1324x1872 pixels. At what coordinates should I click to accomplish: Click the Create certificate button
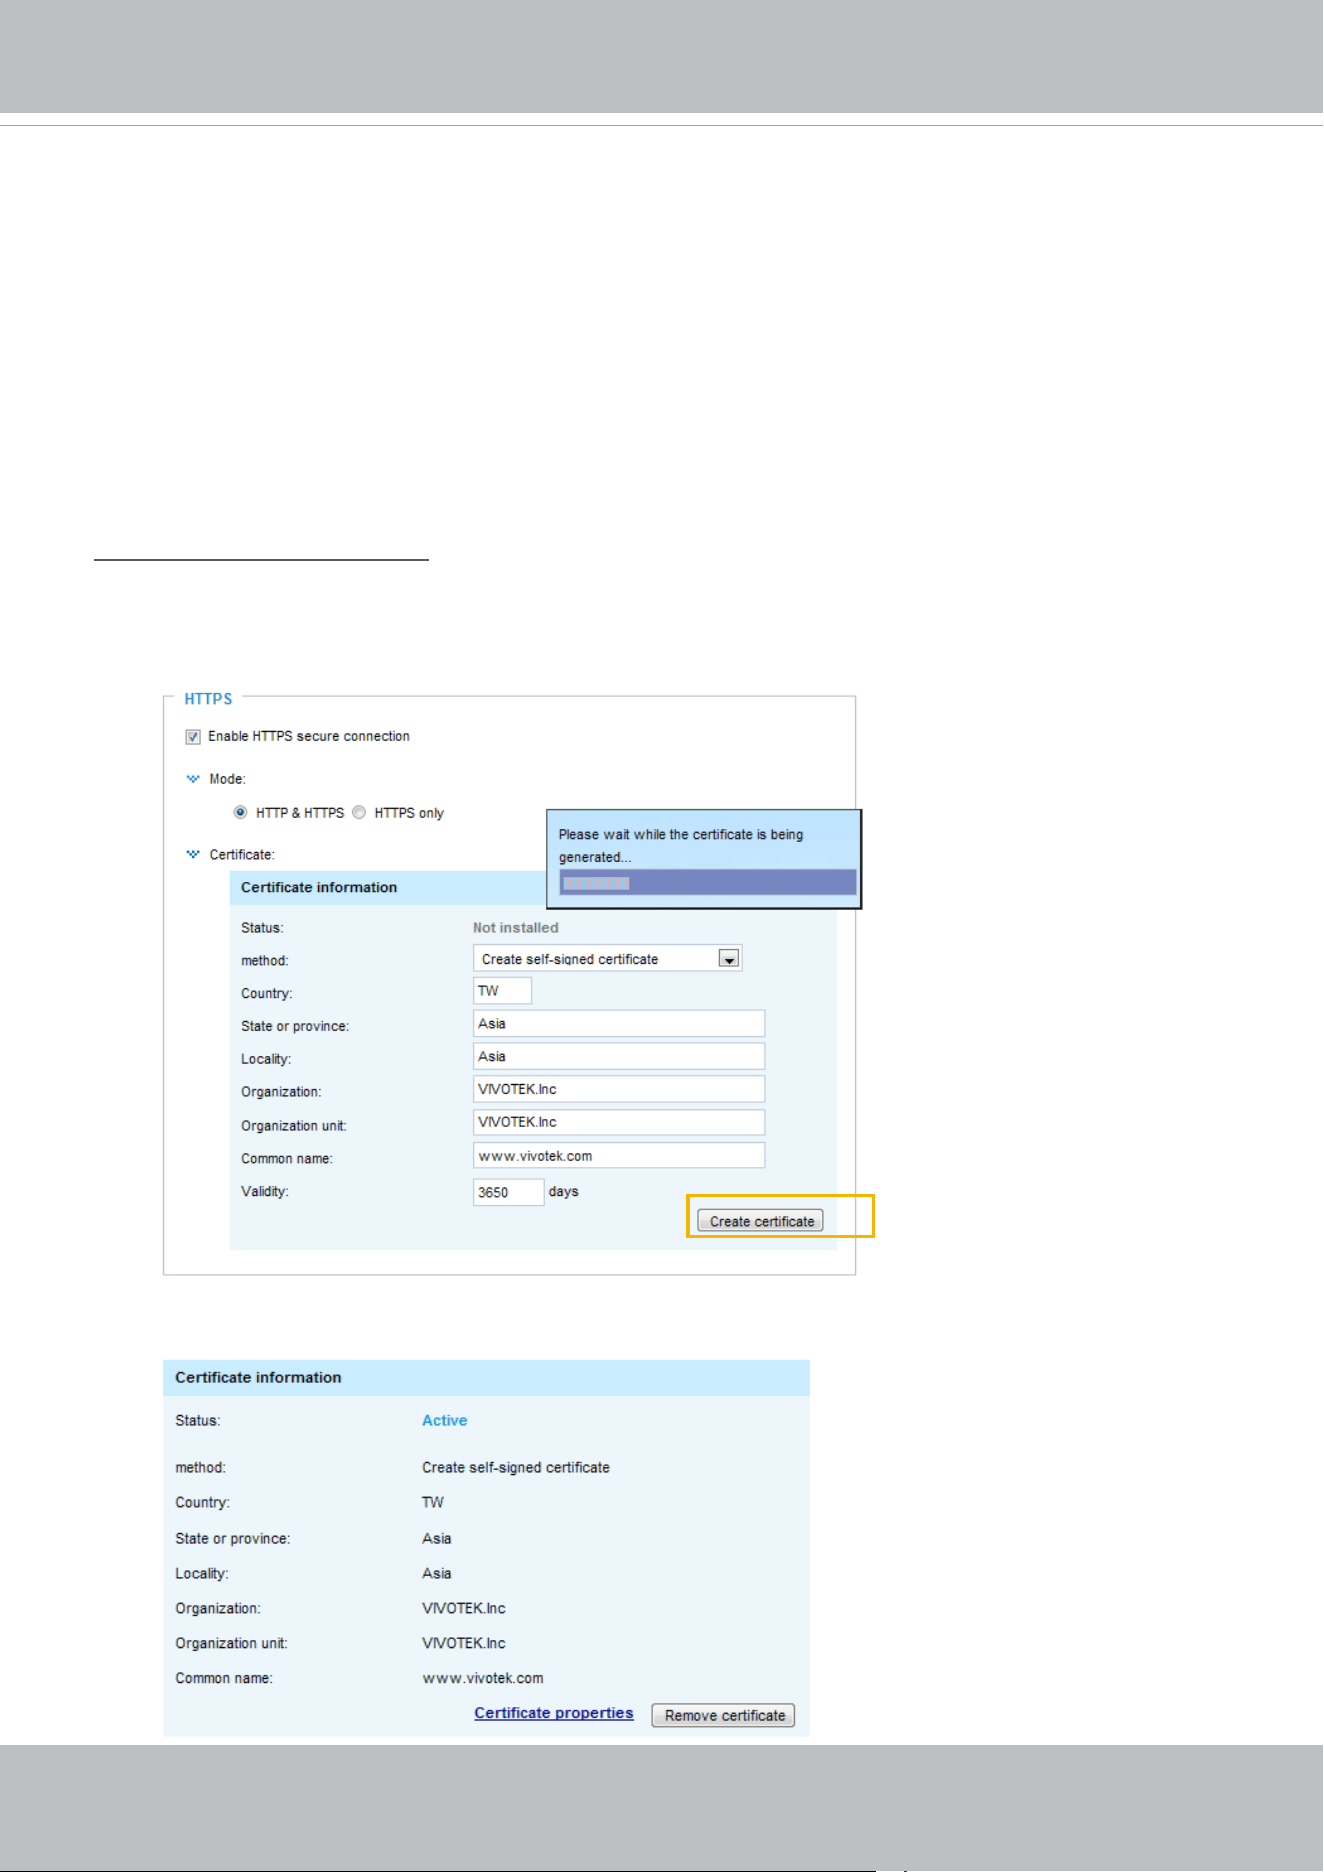click(760, 1221)
